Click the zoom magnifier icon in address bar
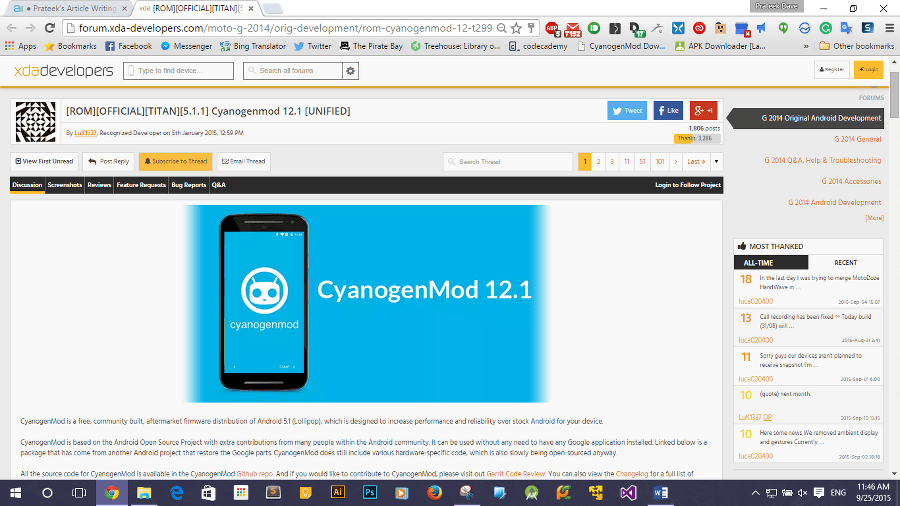Image resolution: width=900 pixels, height=506 pixels. click(502, 28)
